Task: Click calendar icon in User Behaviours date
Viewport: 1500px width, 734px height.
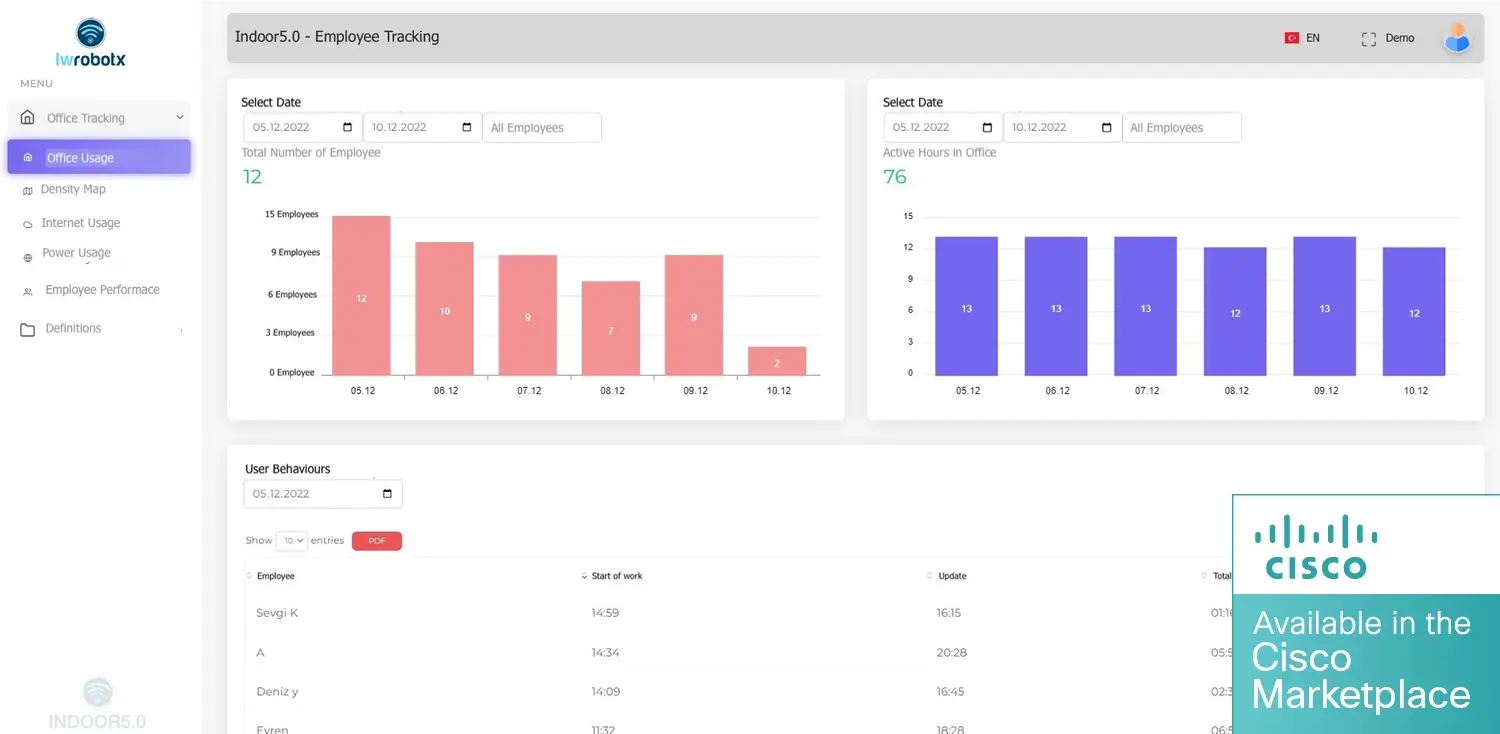Action: 388,494
